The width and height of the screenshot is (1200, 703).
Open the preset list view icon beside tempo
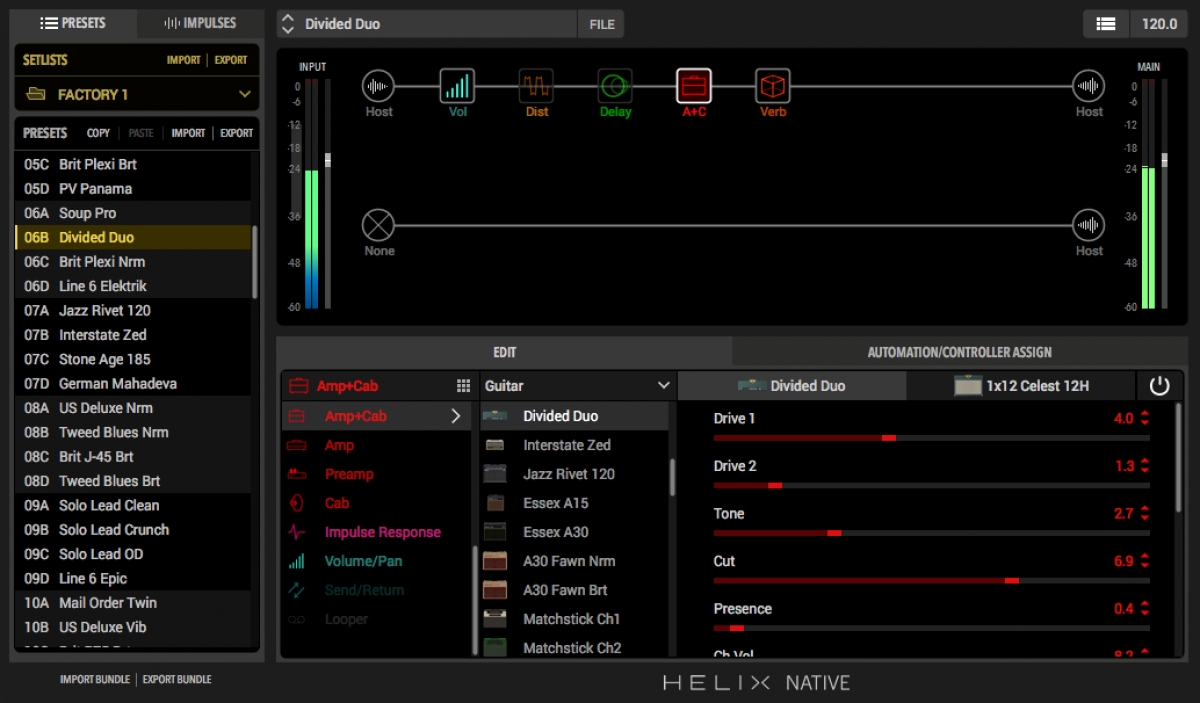coord(1106,24)
